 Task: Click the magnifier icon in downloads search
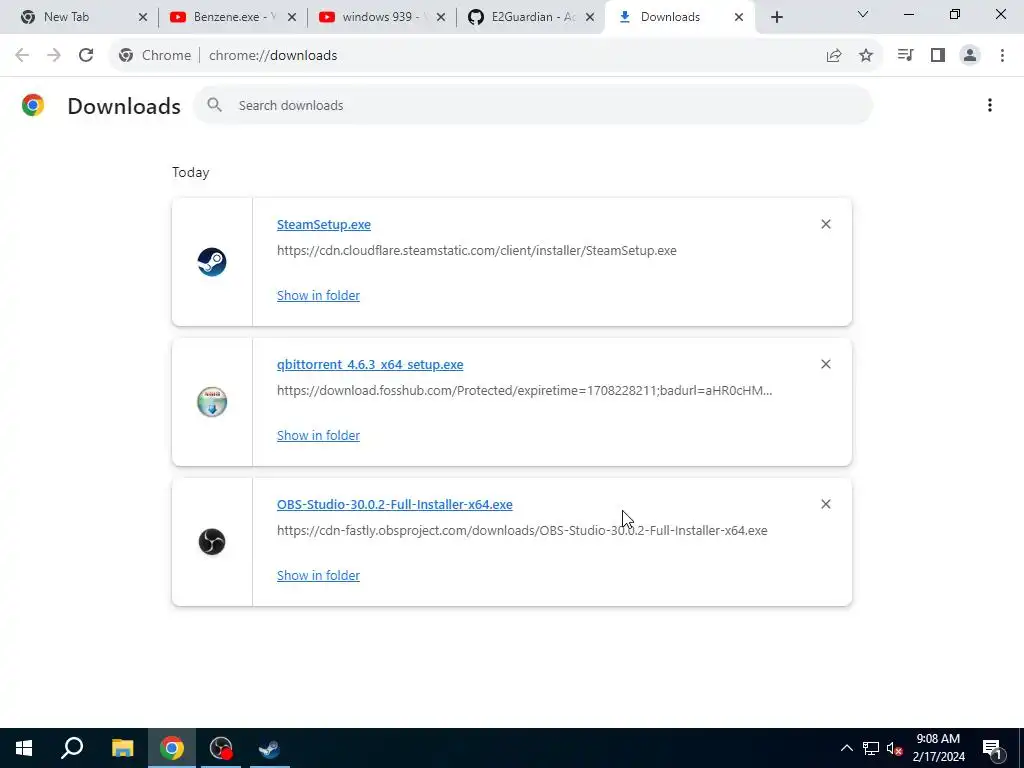click(214, 104)
